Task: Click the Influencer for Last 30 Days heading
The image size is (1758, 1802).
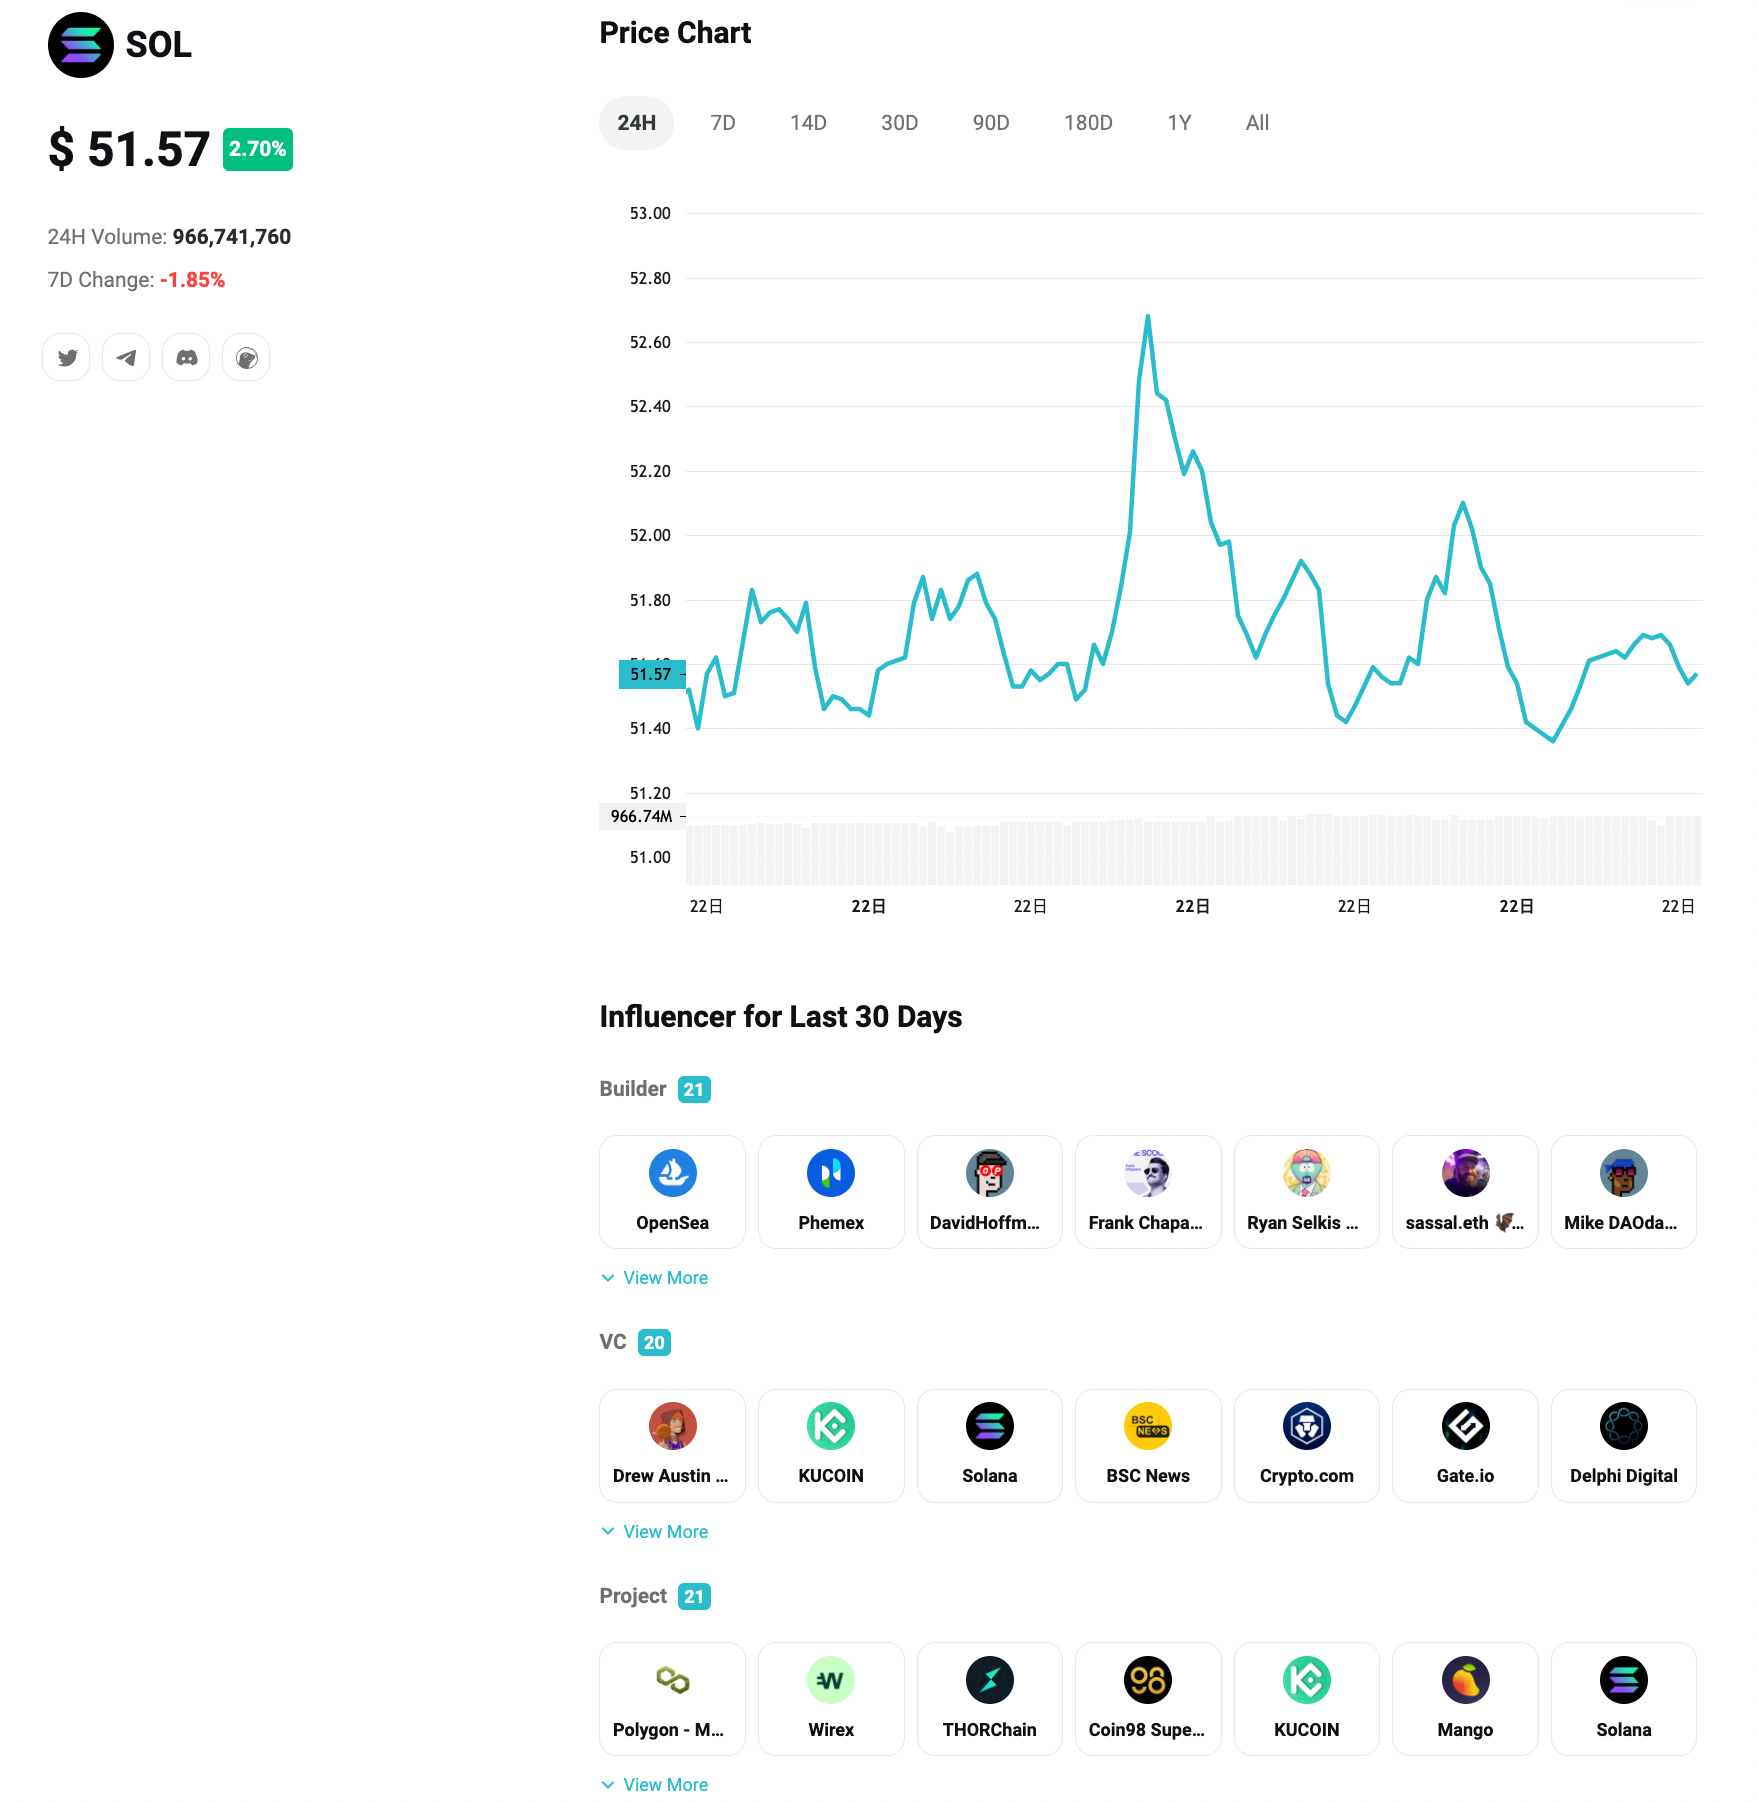Action: (x=781, y=1017)
